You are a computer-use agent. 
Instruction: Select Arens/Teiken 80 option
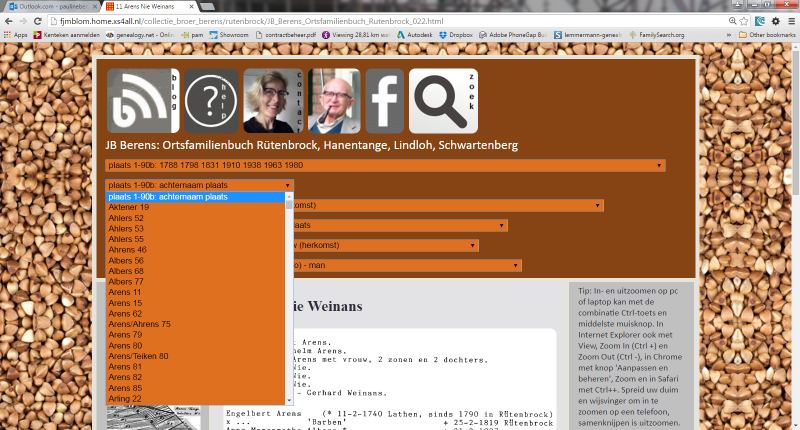tap(195, 356)
